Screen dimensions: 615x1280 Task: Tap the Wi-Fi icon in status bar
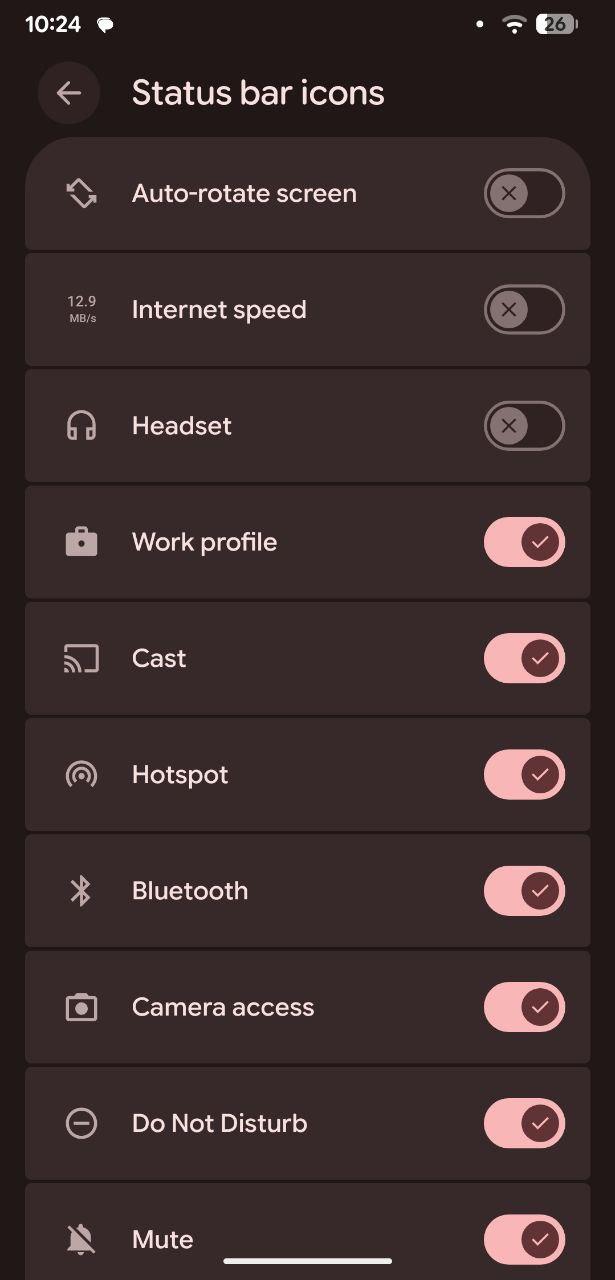pyautogui.click(x=514, y=25)
